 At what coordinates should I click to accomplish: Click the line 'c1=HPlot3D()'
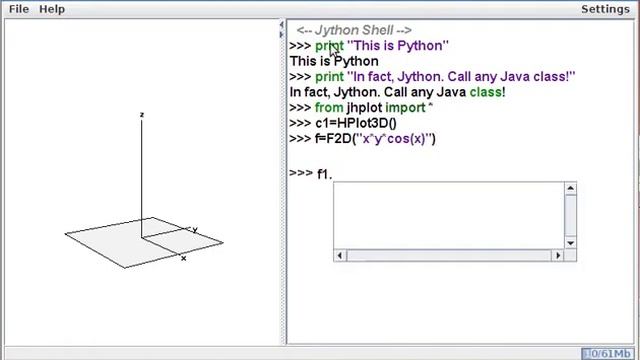[x=342, y=123]
